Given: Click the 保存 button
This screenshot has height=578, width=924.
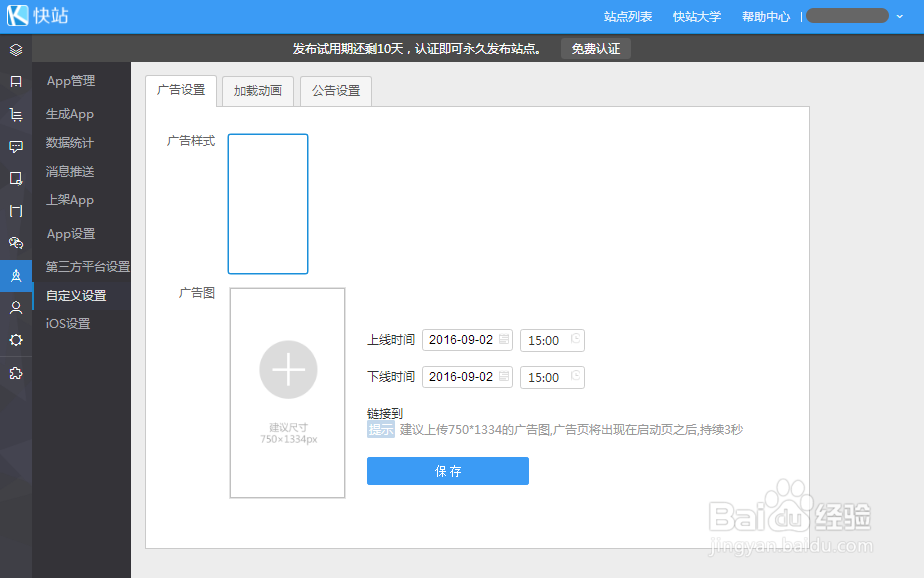Looking at the screenshot, I should 448,471.
